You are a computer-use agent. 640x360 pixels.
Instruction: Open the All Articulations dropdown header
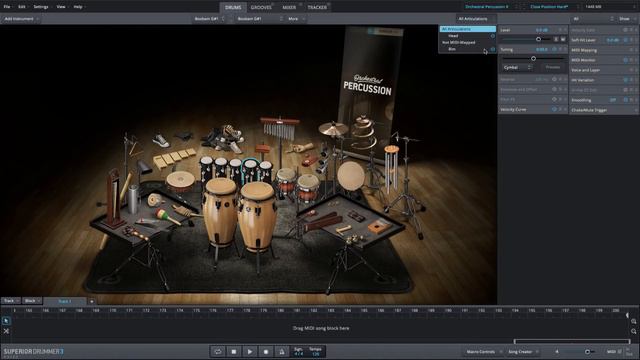(x=476, y=19)
